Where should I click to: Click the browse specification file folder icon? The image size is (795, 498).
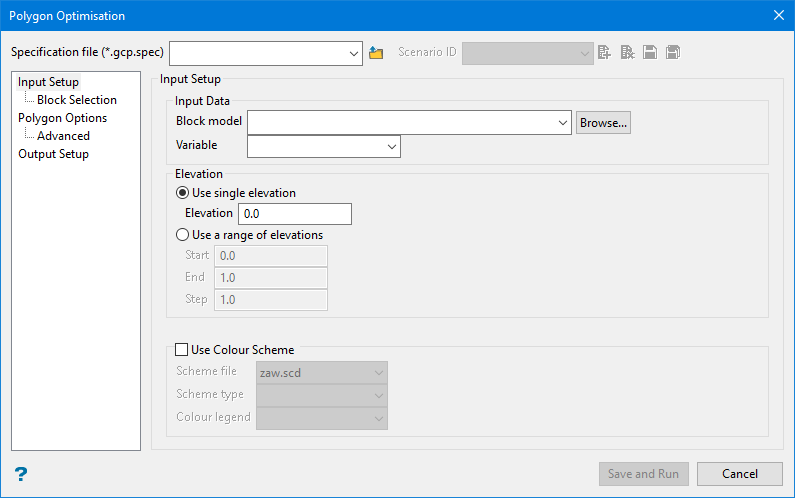pyautogui.click(x=376, y=53)
